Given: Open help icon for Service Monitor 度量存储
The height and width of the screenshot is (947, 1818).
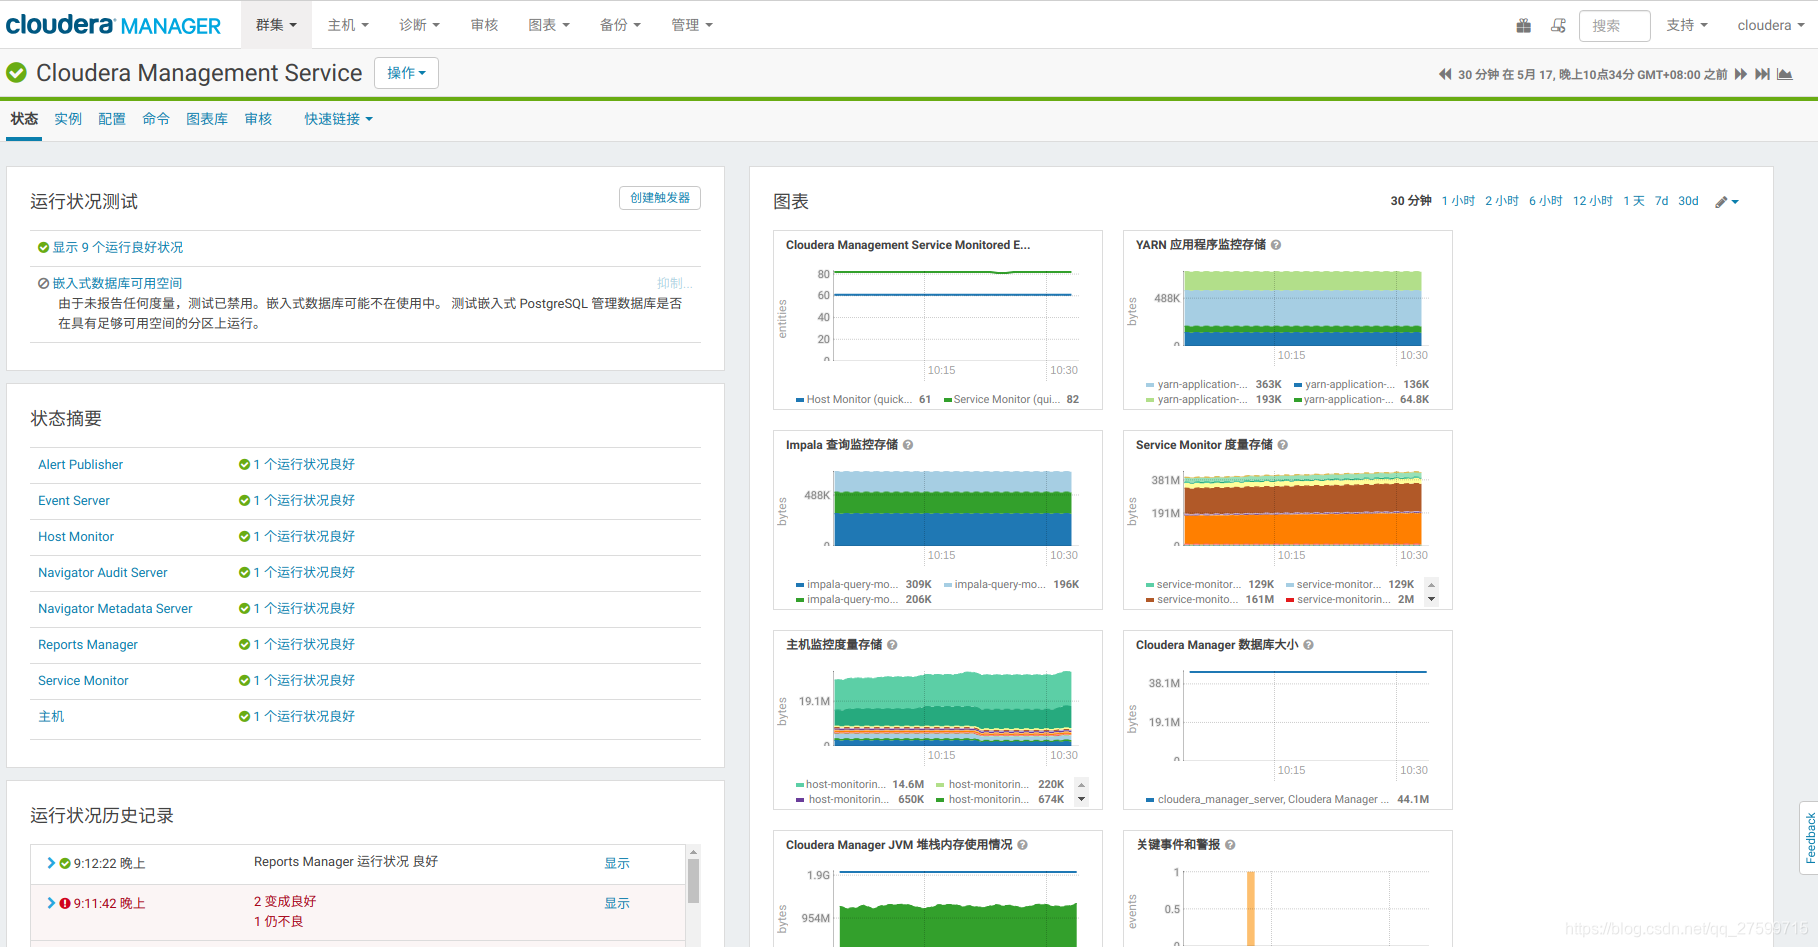Looking at the screenshot, I should pyautogui.click(x=1283, y=445).
